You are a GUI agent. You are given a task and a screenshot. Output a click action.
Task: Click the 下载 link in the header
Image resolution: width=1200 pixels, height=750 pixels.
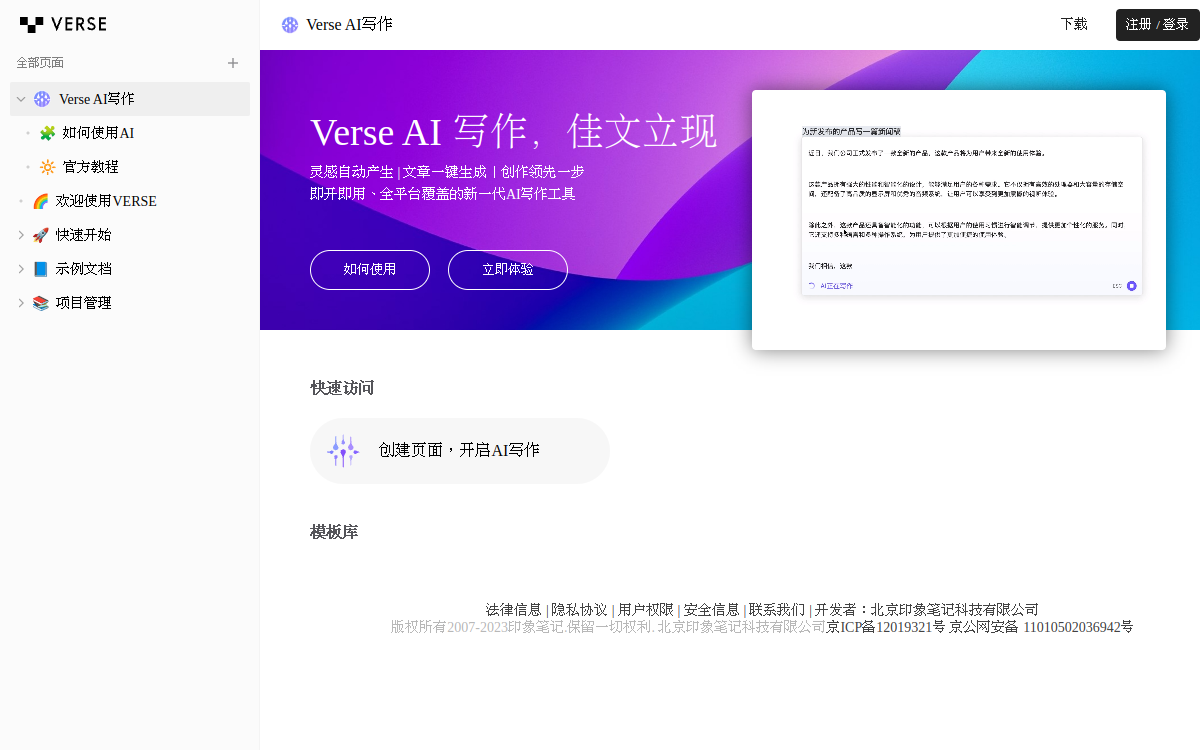[1074, 24]
